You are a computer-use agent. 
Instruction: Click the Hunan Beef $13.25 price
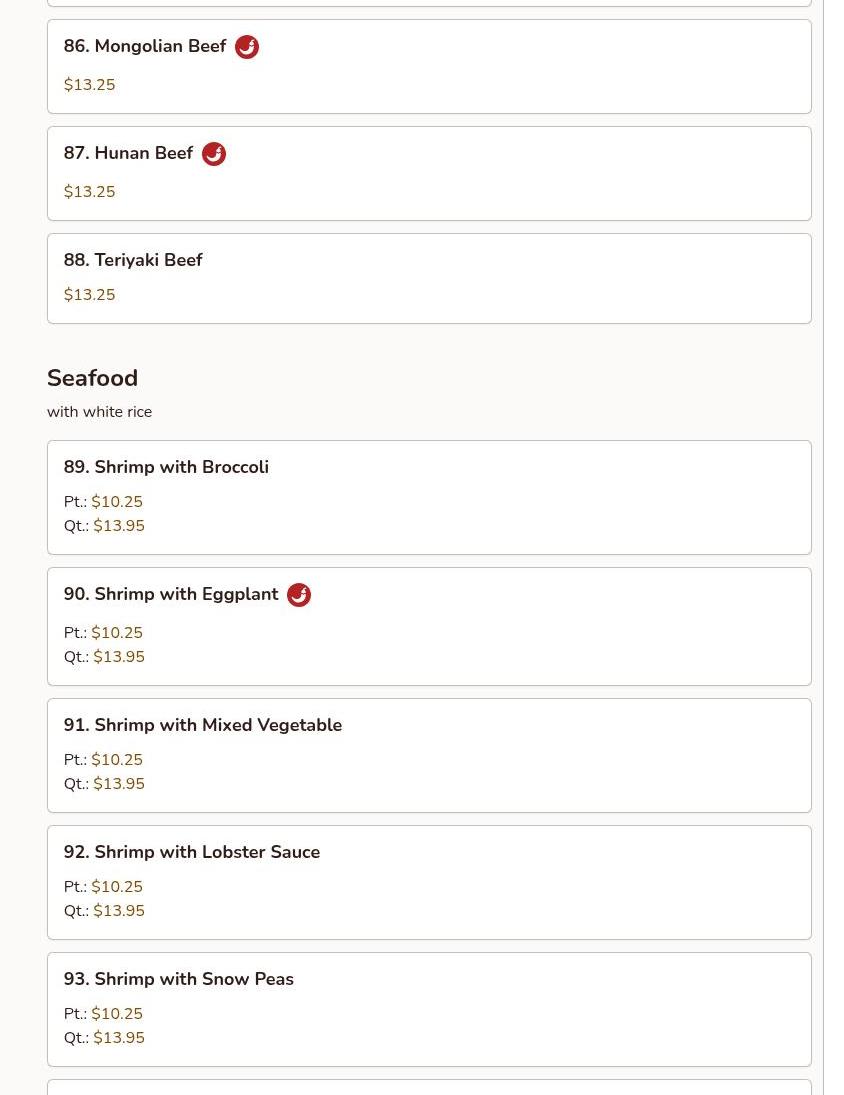90,192
